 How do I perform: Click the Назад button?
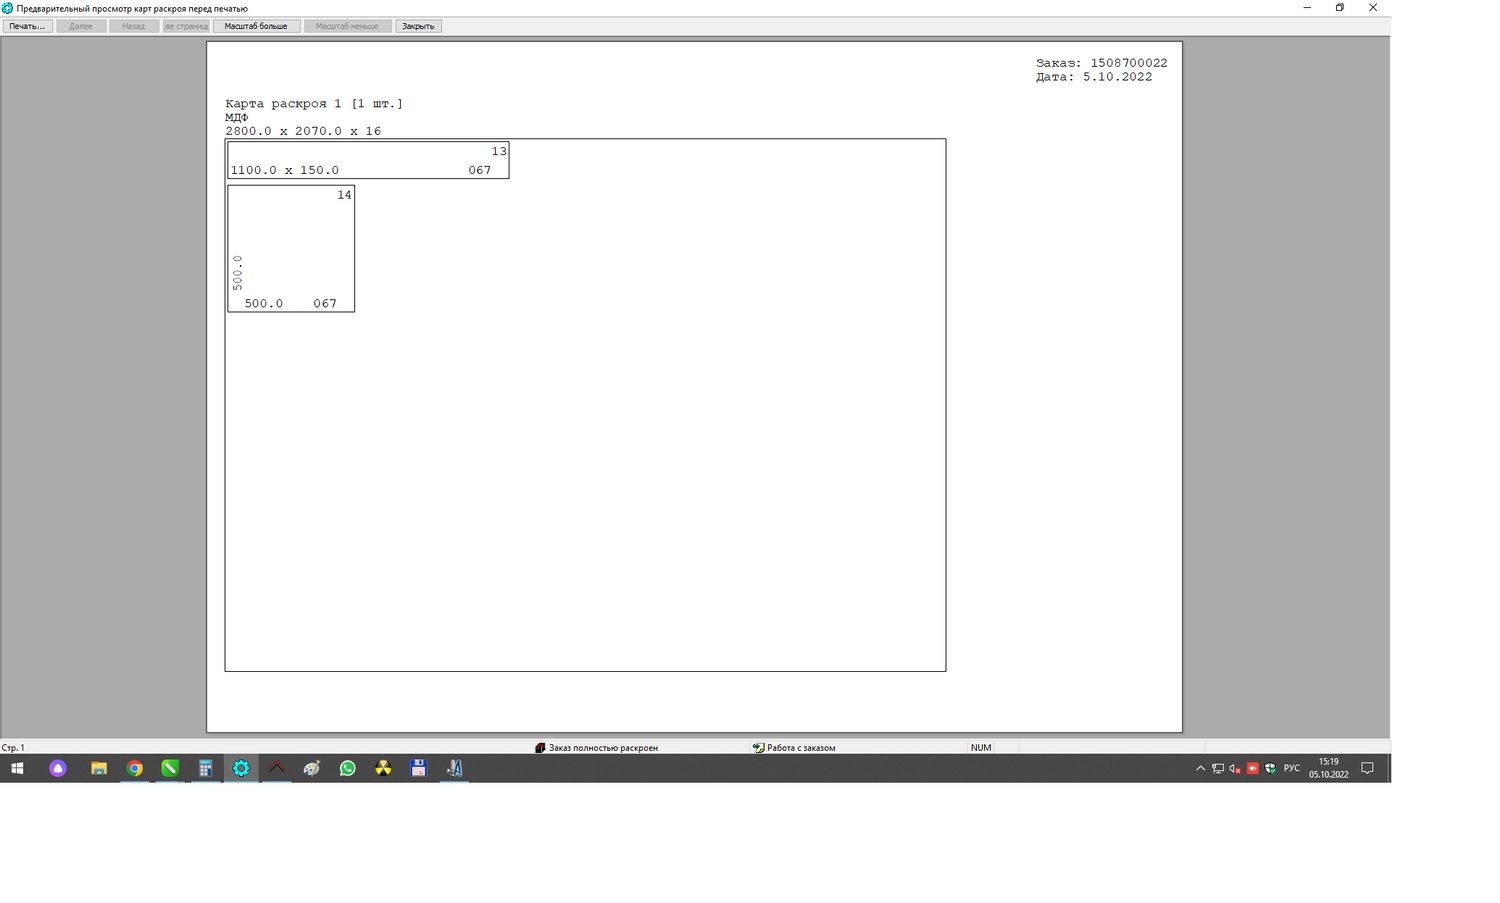[134, 26]
